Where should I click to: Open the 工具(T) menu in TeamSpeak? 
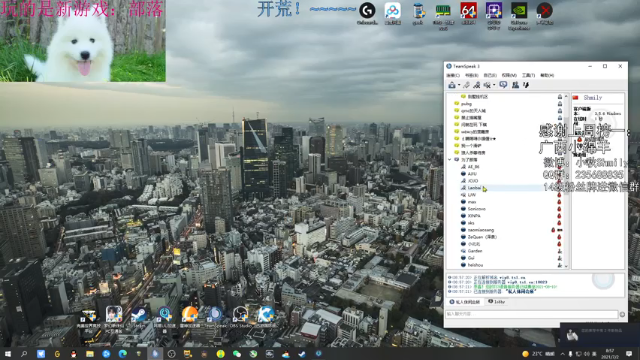[x=528, y=75]
